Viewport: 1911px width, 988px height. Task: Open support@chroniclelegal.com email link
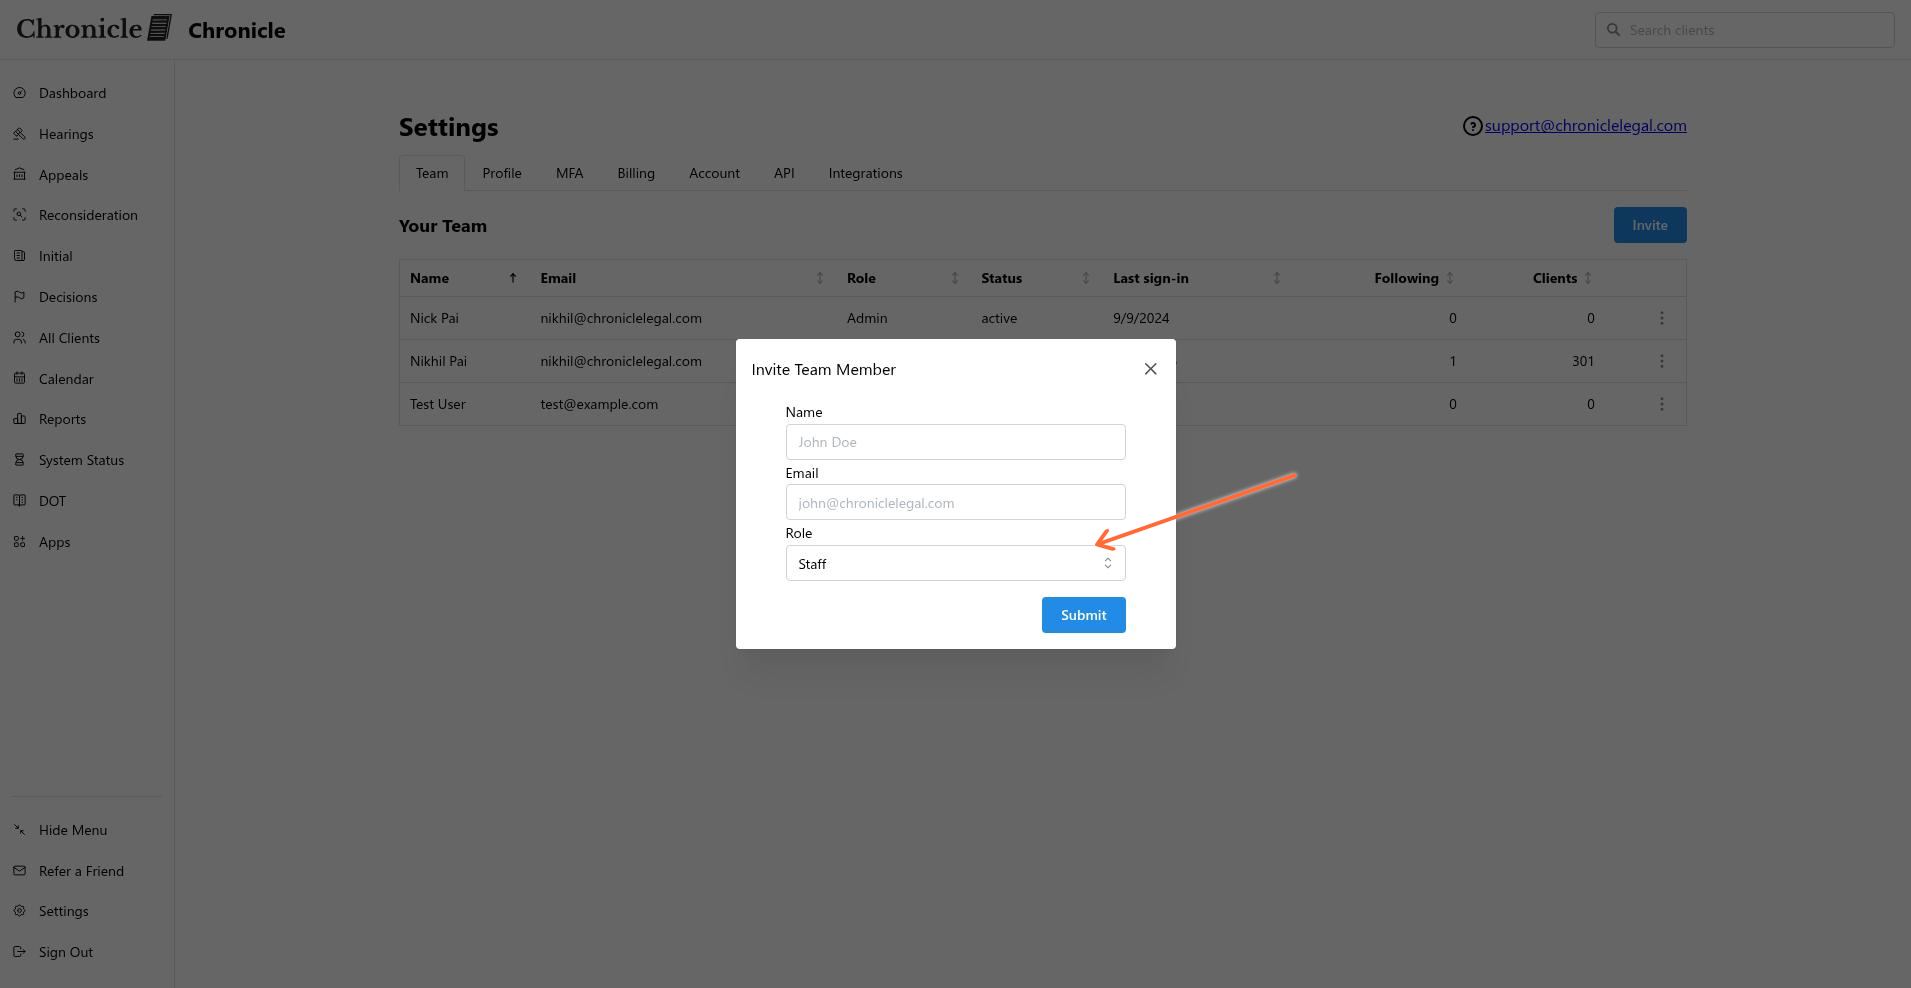click(x=1586, y=126)
